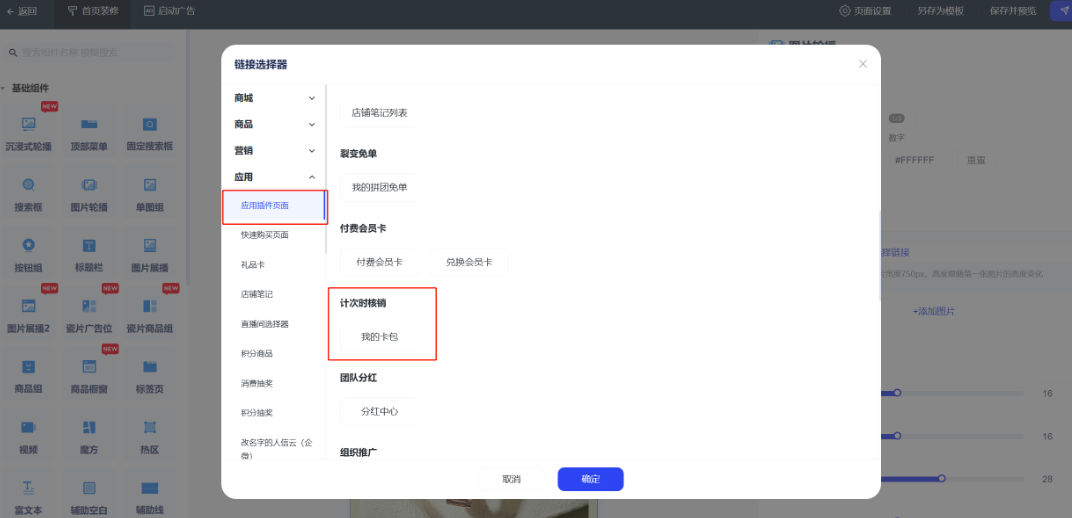The height and width of the screenshot is (518, 1072).
Task: Expand the 商品 category chevron
Action: click(311, 124)
